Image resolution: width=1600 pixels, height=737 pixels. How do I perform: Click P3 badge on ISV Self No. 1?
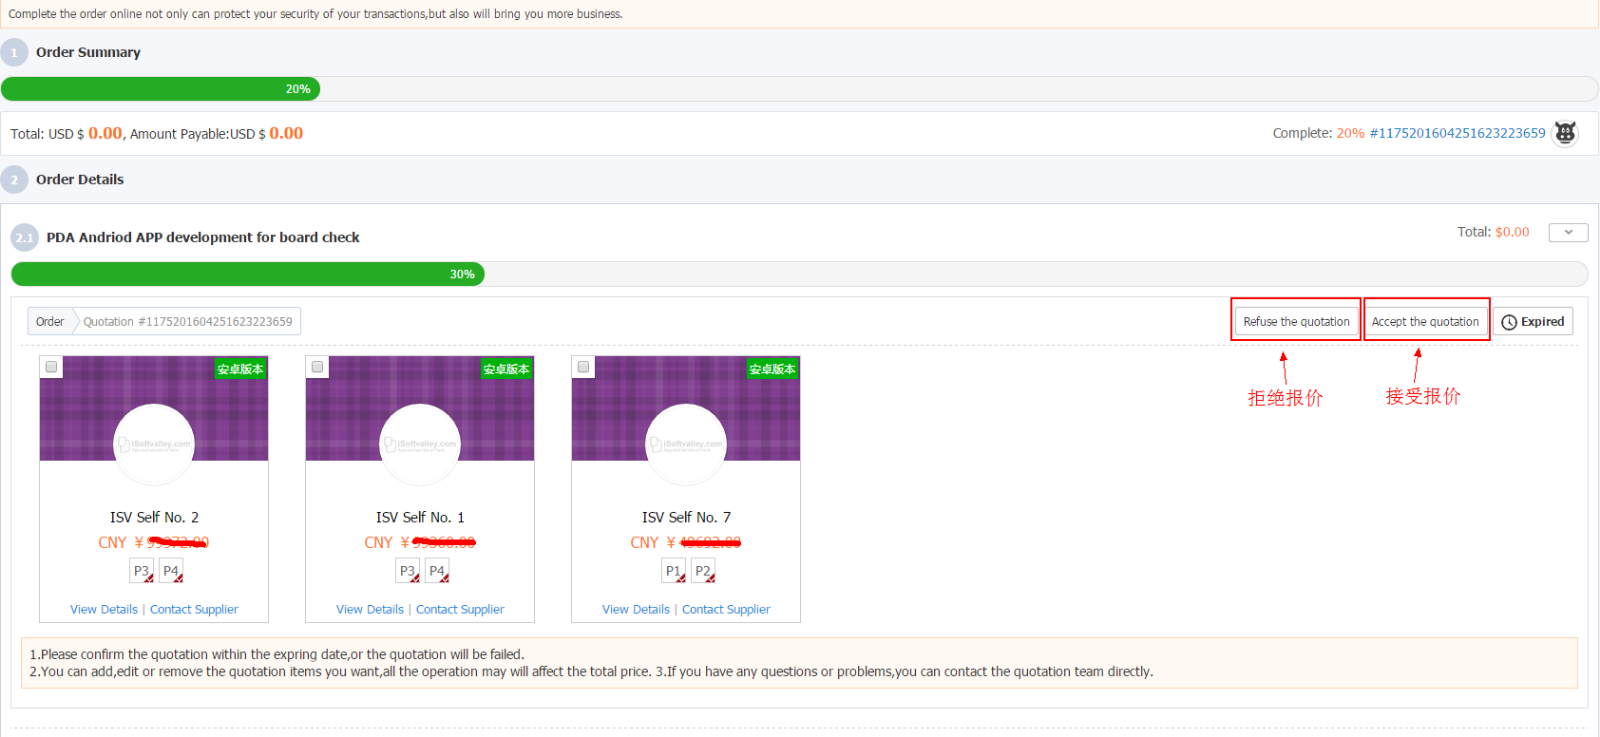408,571
